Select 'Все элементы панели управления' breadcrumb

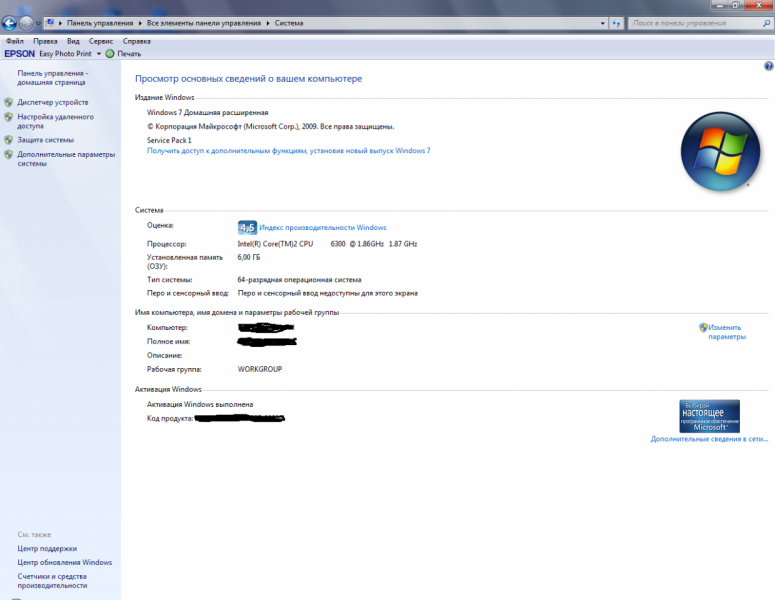click(204, 23)
